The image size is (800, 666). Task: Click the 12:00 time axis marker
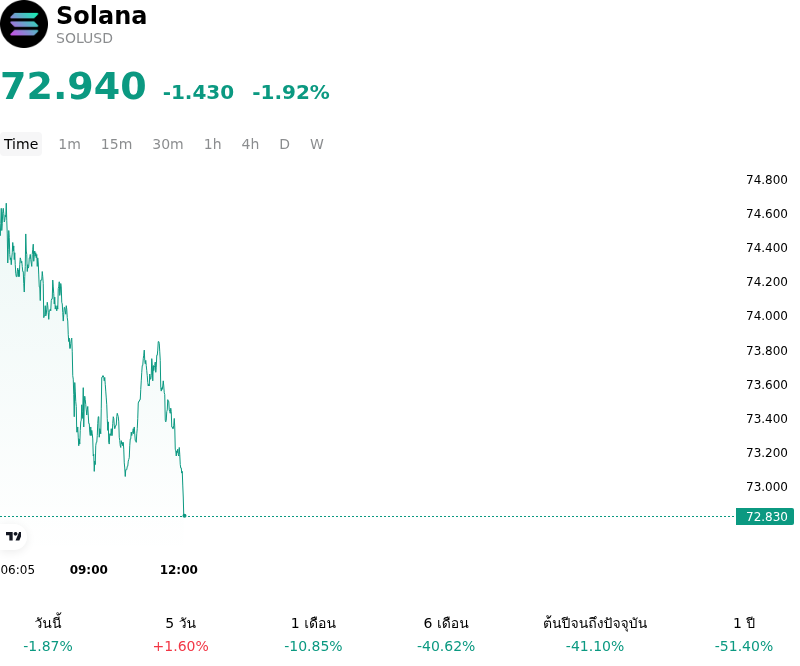pyautogui.click(x=179, y=570)
